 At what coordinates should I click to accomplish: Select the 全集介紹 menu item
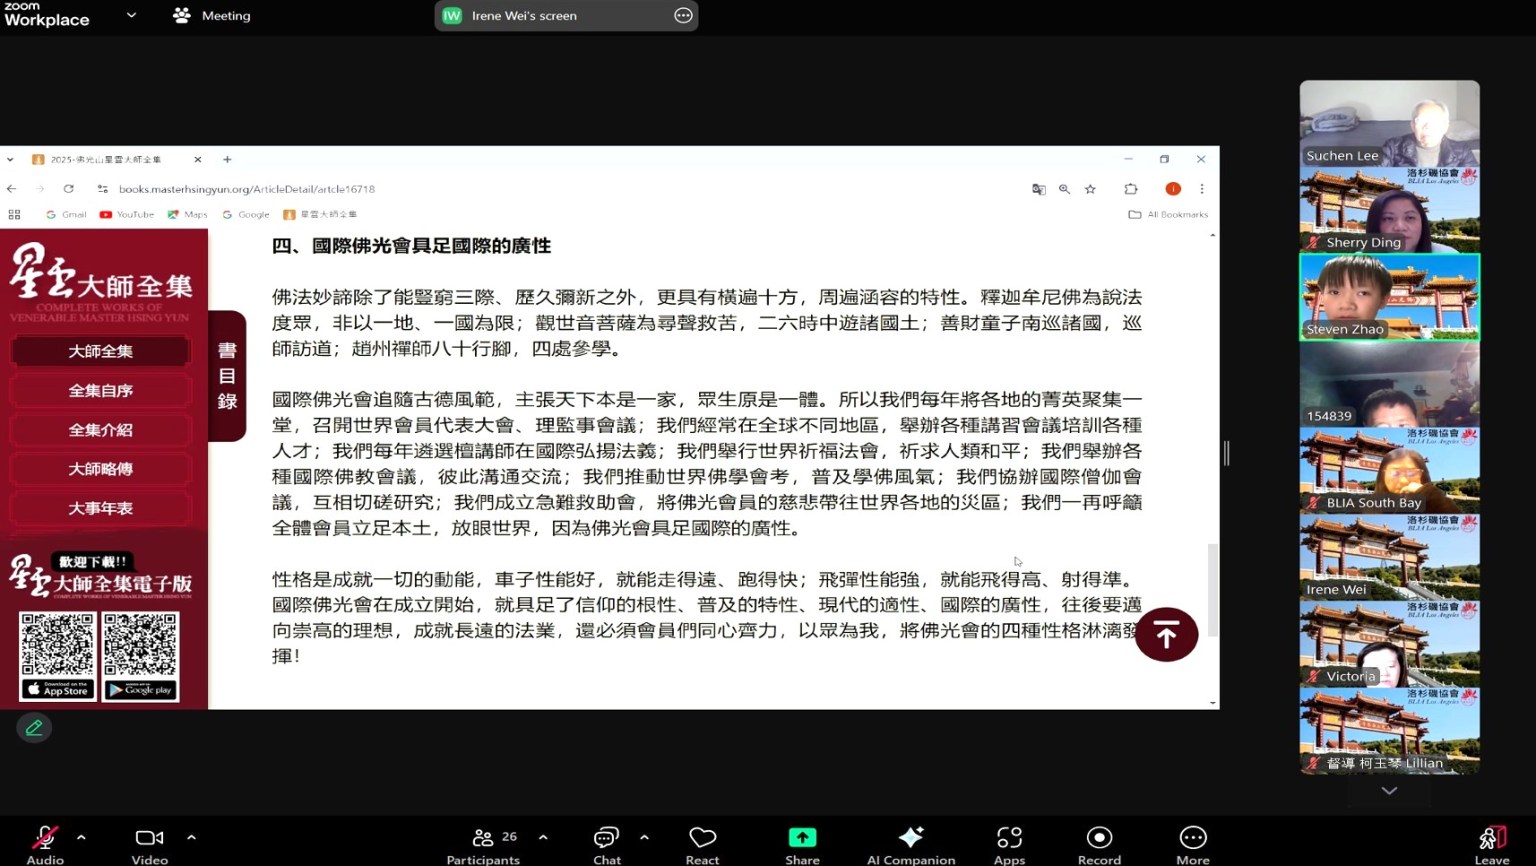100,430
